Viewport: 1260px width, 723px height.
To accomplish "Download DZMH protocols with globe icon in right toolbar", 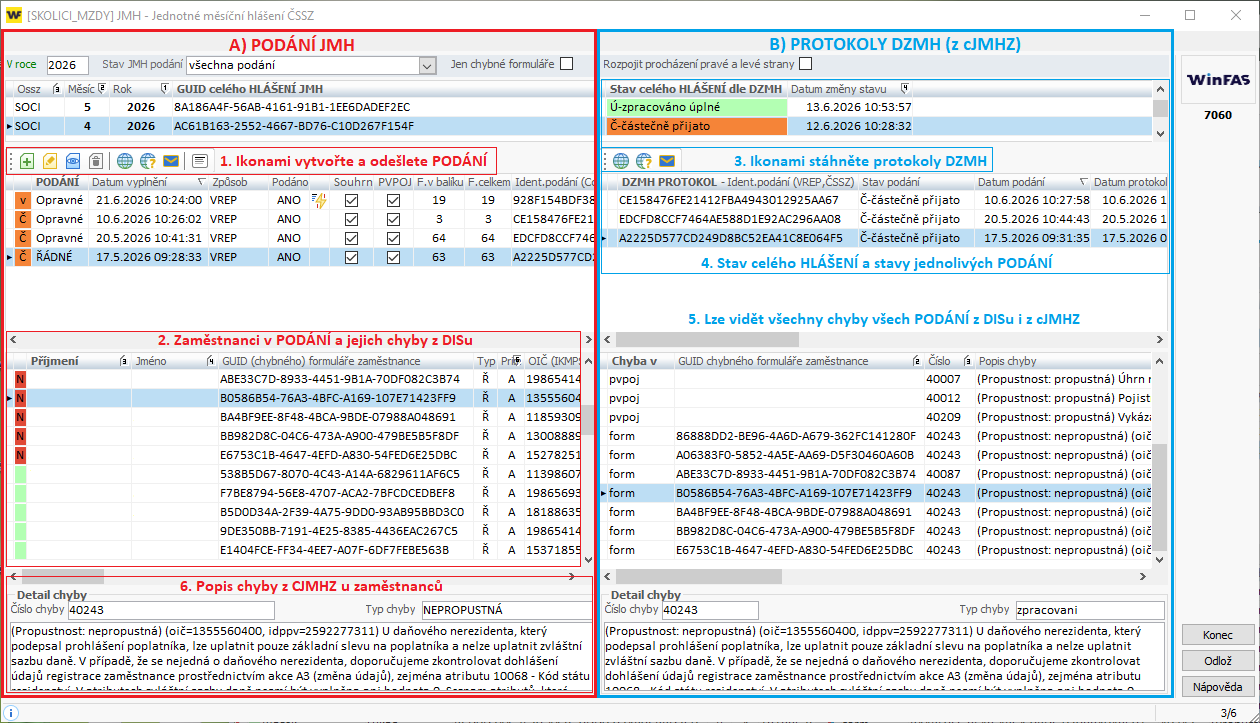I will (x=621, y=160).
